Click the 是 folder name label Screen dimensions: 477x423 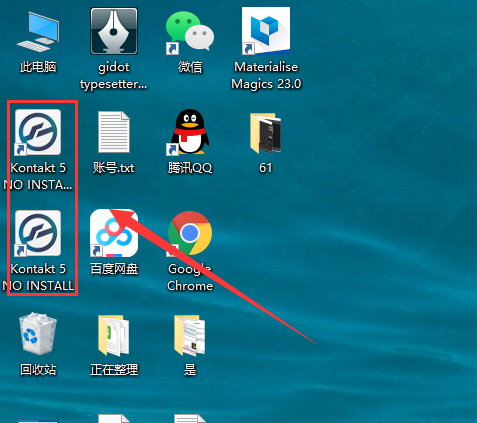190,369
